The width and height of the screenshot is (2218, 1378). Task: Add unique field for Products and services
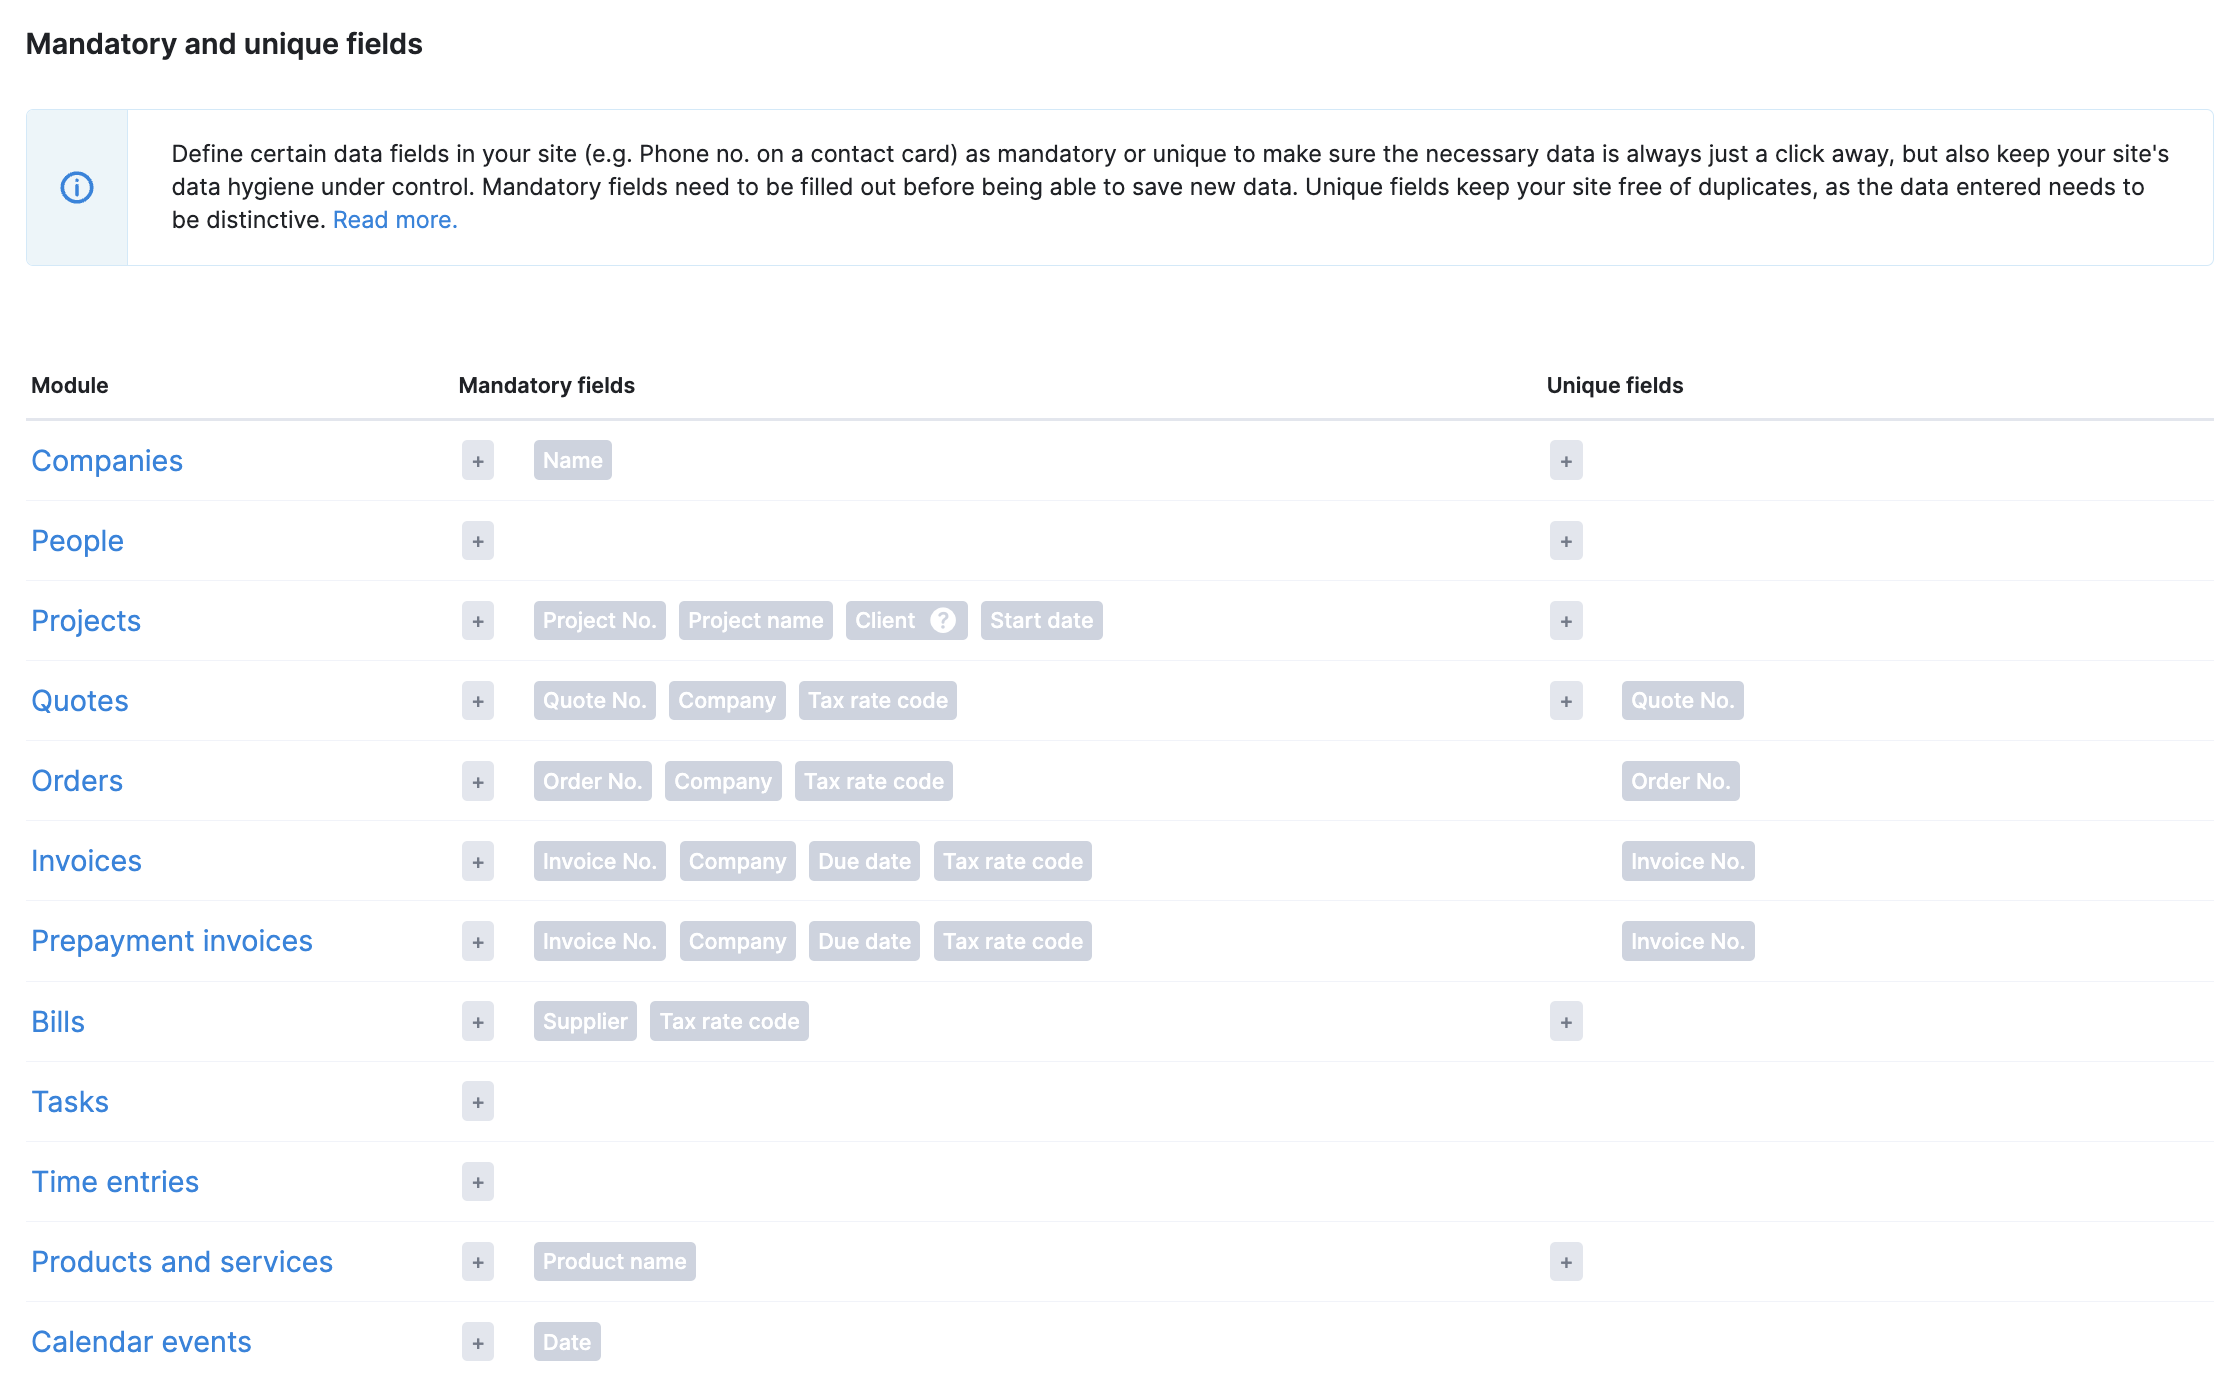pyautogui.click(x=1566, y=1262)
